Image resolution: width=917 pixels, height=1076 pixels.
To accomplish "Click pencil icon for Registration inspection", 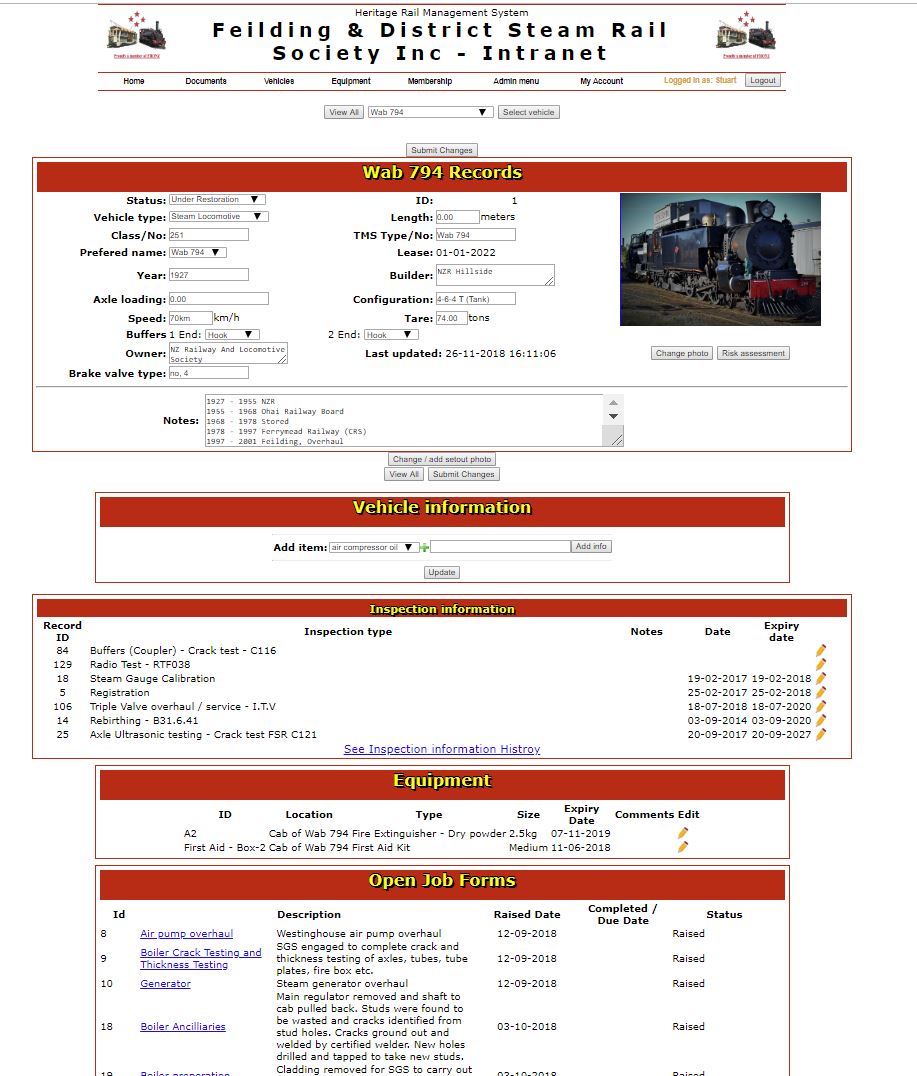I will click(x=821, y=692).
